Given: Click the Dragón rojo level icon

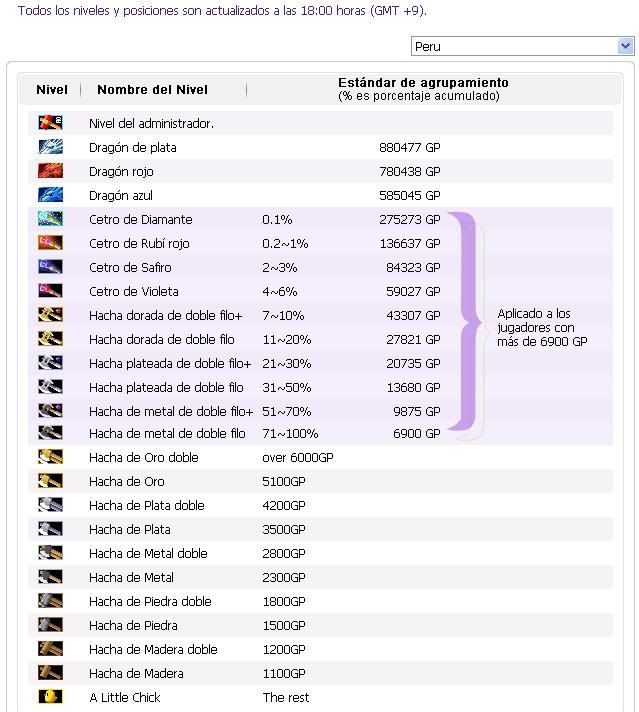Looking at the screenshot, I should [x=50, y=171].
